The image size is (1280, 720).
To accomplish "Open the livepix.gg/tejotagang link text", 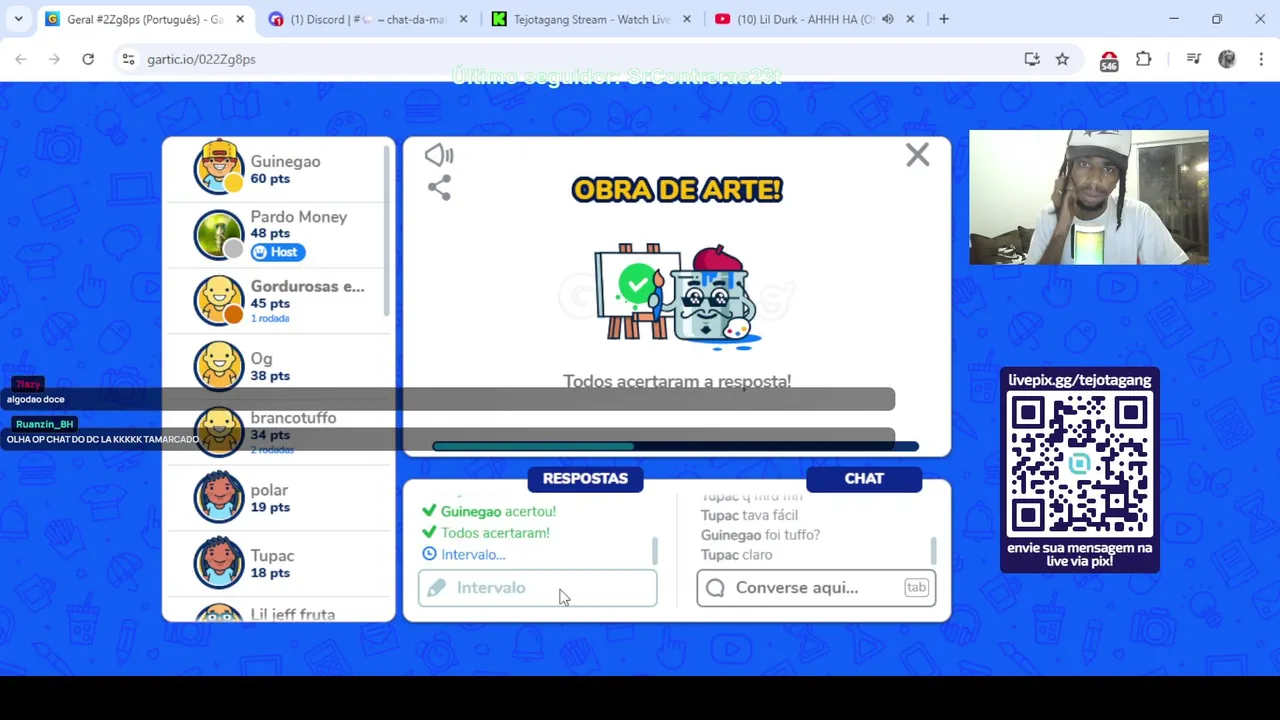I will [1080, 380].
